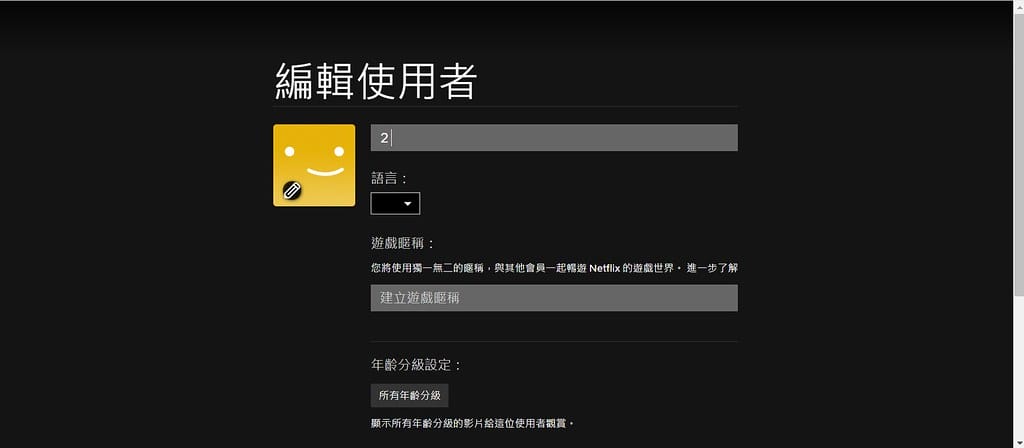Click the profile name field containing "2"

tap(554, 138)
